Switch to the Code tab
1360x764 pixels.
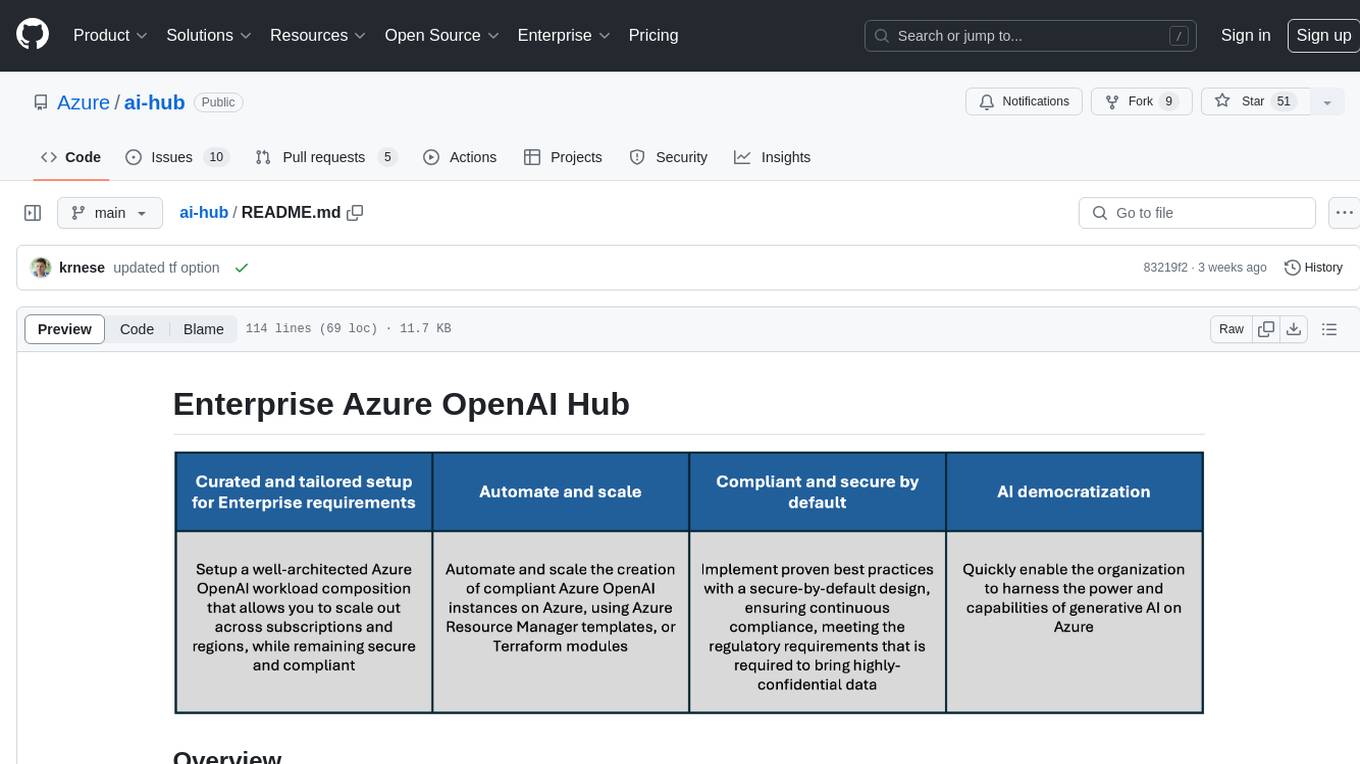click(70, 157)
